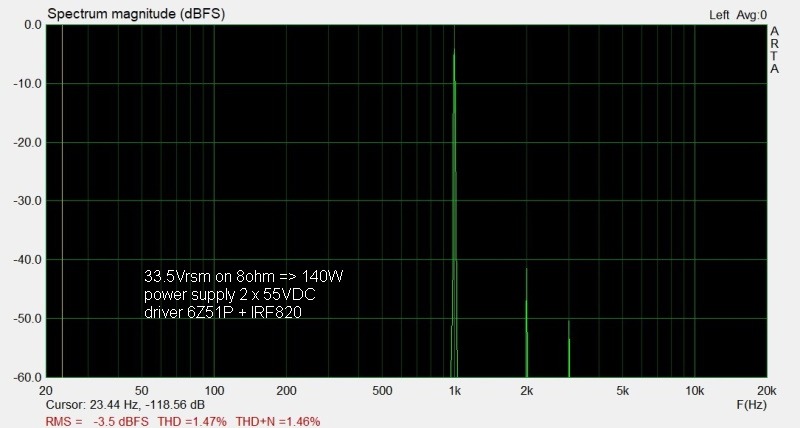This screenshot has height=428, width=800.
Task: Click the '20' frequency axis label
Action: [x=46, y=391]
